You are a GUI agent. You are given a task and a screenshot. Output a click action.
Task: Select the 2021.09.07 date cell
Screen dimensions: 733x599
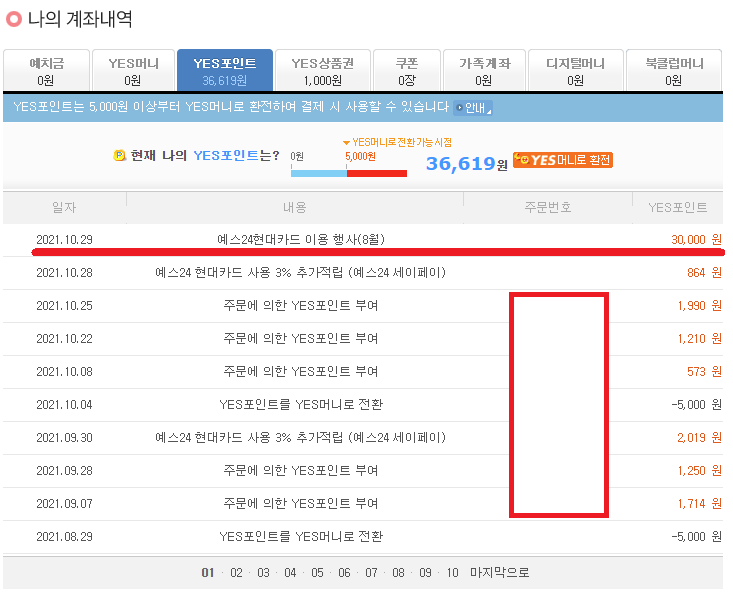pos(65,504)
